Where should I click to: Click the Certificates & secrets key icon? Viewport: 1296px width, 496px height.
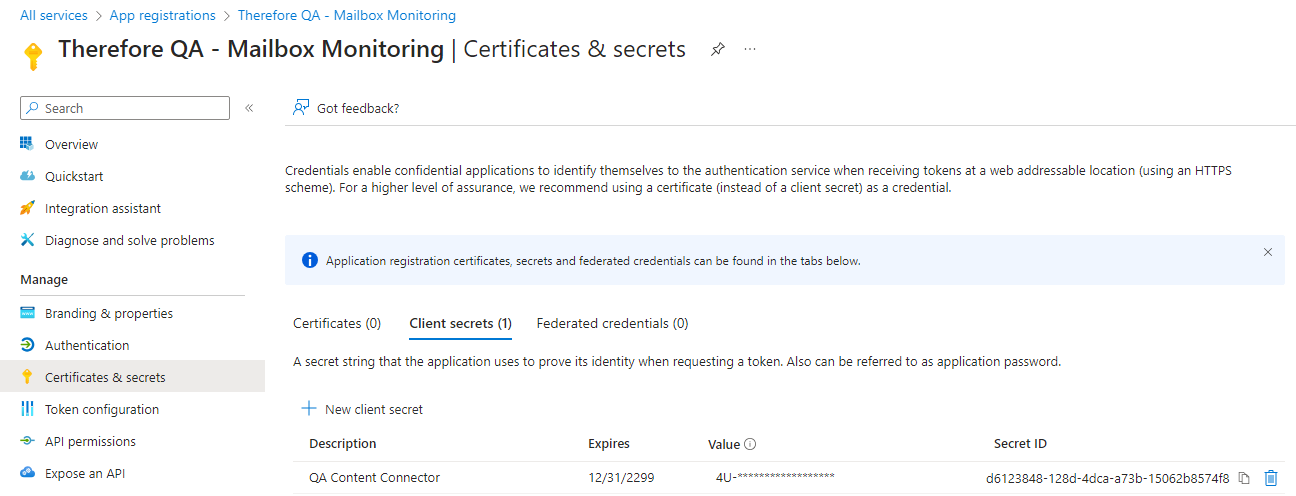[28, 377]
